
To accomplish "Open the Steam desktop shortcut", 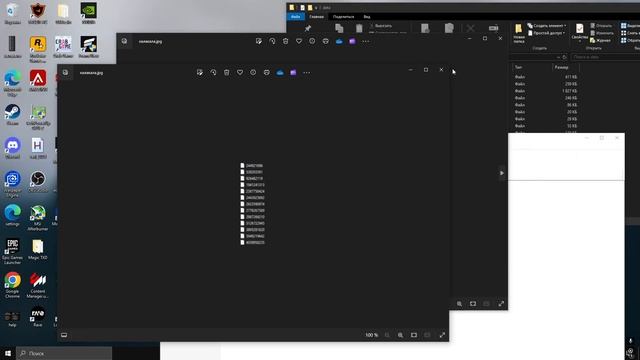I will click(13, 115).
